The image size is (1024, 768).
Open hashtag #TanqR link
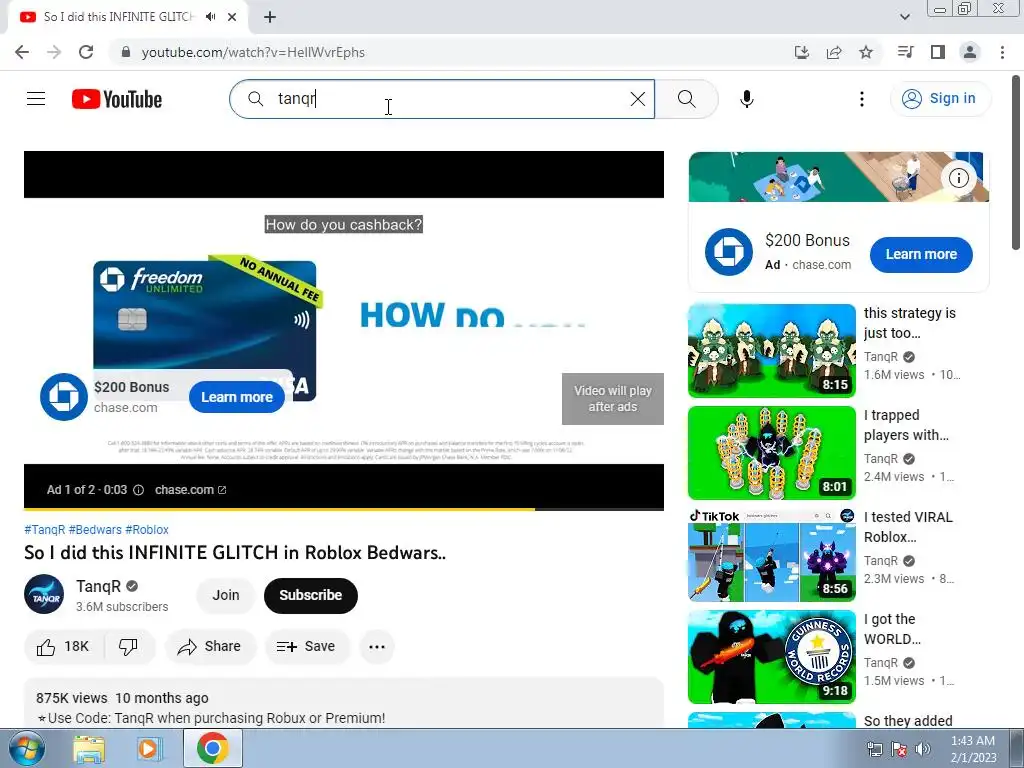[x=44, y=530]
